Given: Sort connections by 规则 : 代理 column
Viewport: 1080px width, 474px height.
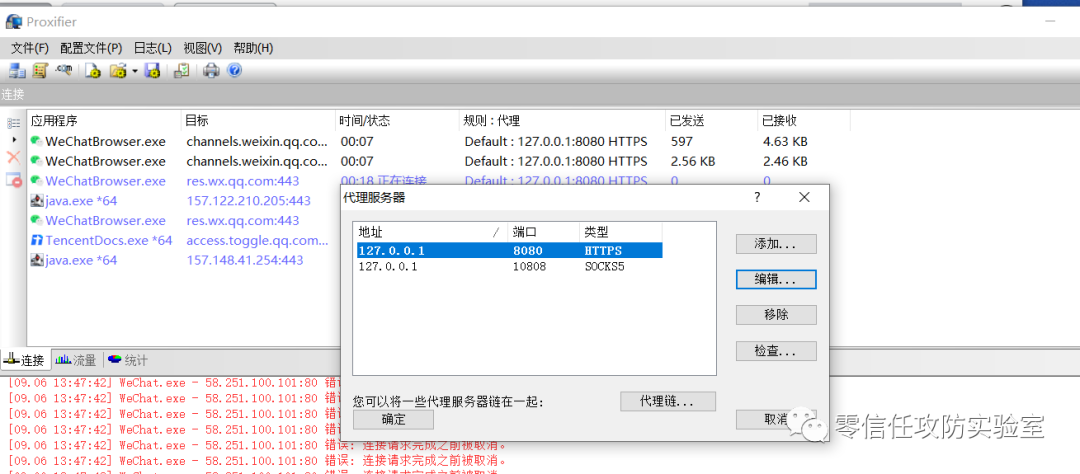Looking at the screenshot, I should (563, 121).
